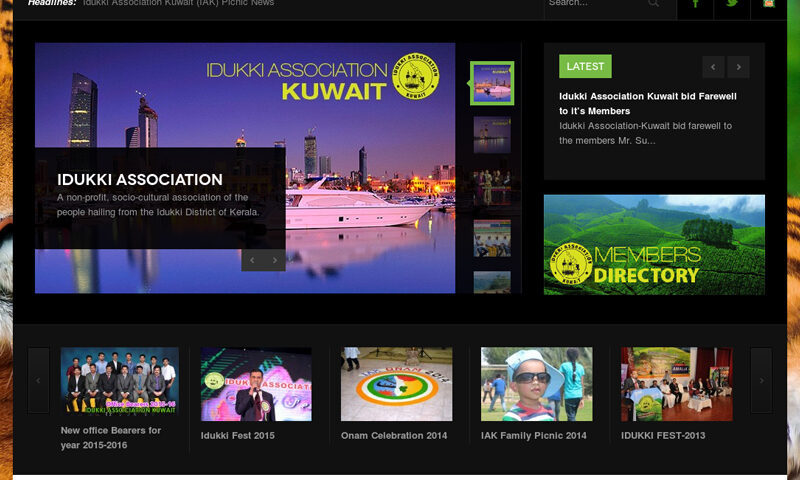
Task: Select the second slider thumbnail
Action: point(492,135)
